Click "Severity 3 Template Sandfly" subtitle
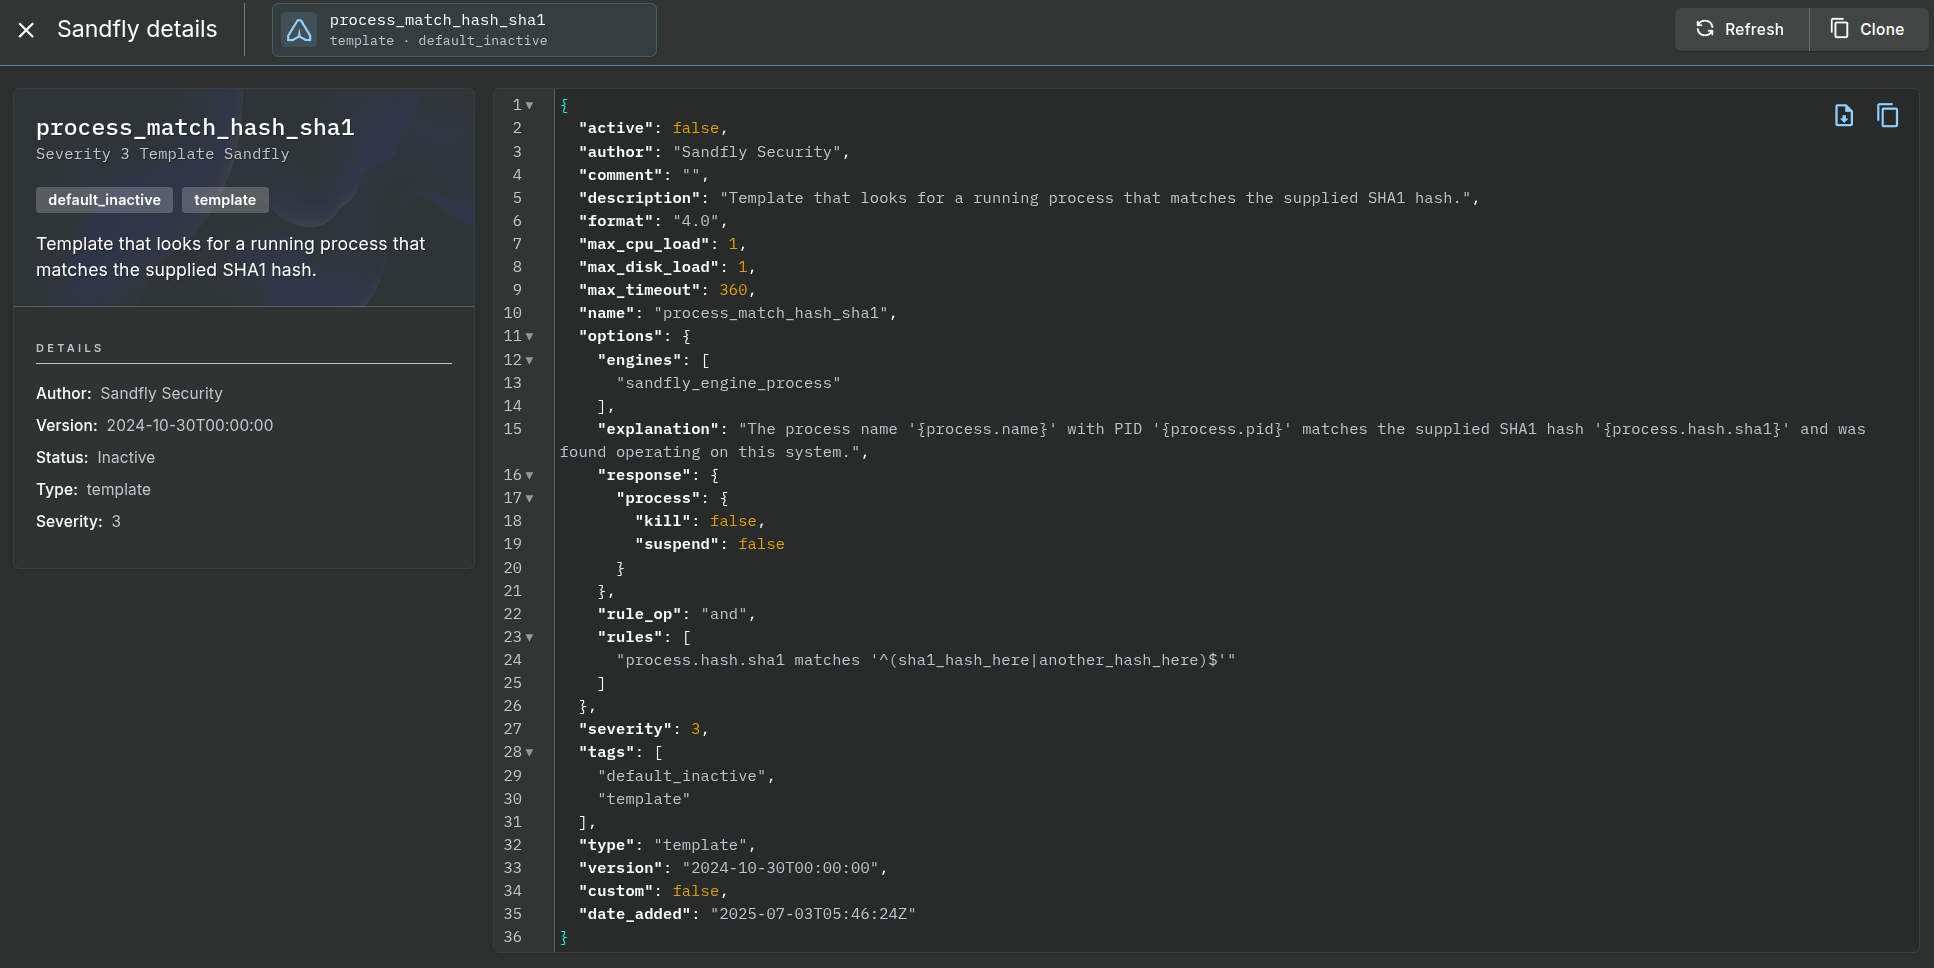The width and height of the screenshot is (1934, 968). tap(163, 154)
